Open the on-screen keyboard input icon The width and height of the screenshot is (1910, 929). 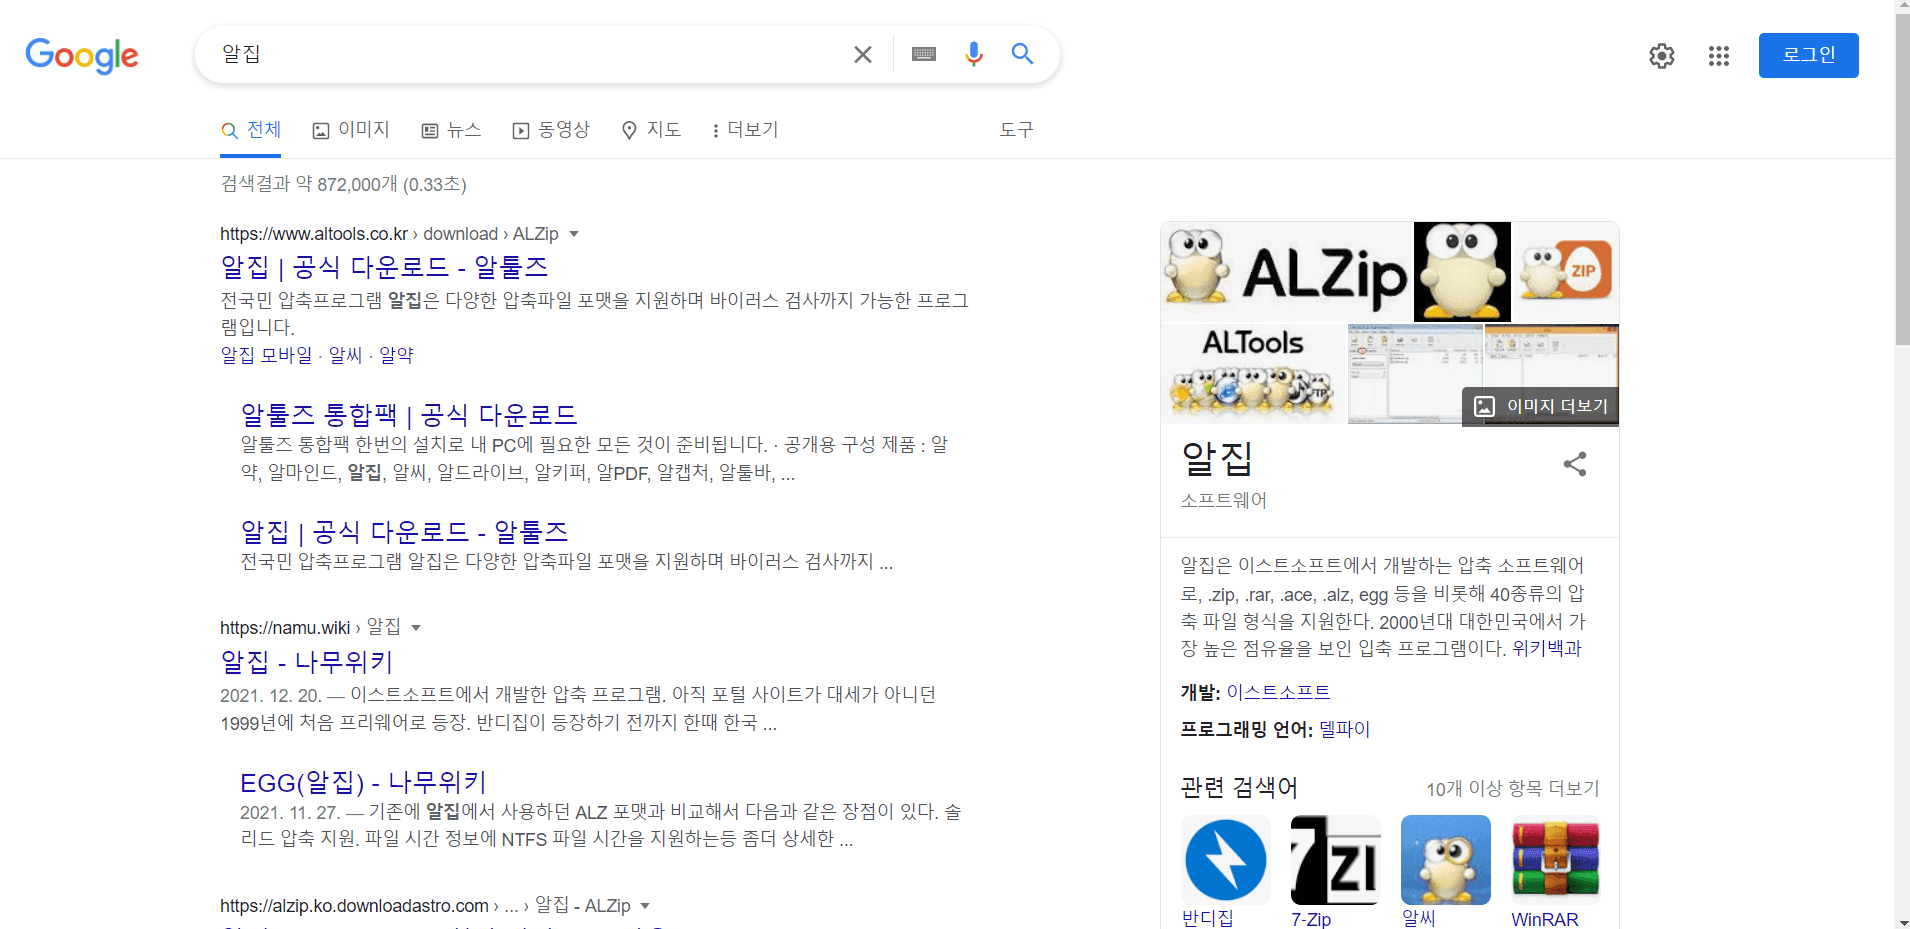click(x=924, y=54)
